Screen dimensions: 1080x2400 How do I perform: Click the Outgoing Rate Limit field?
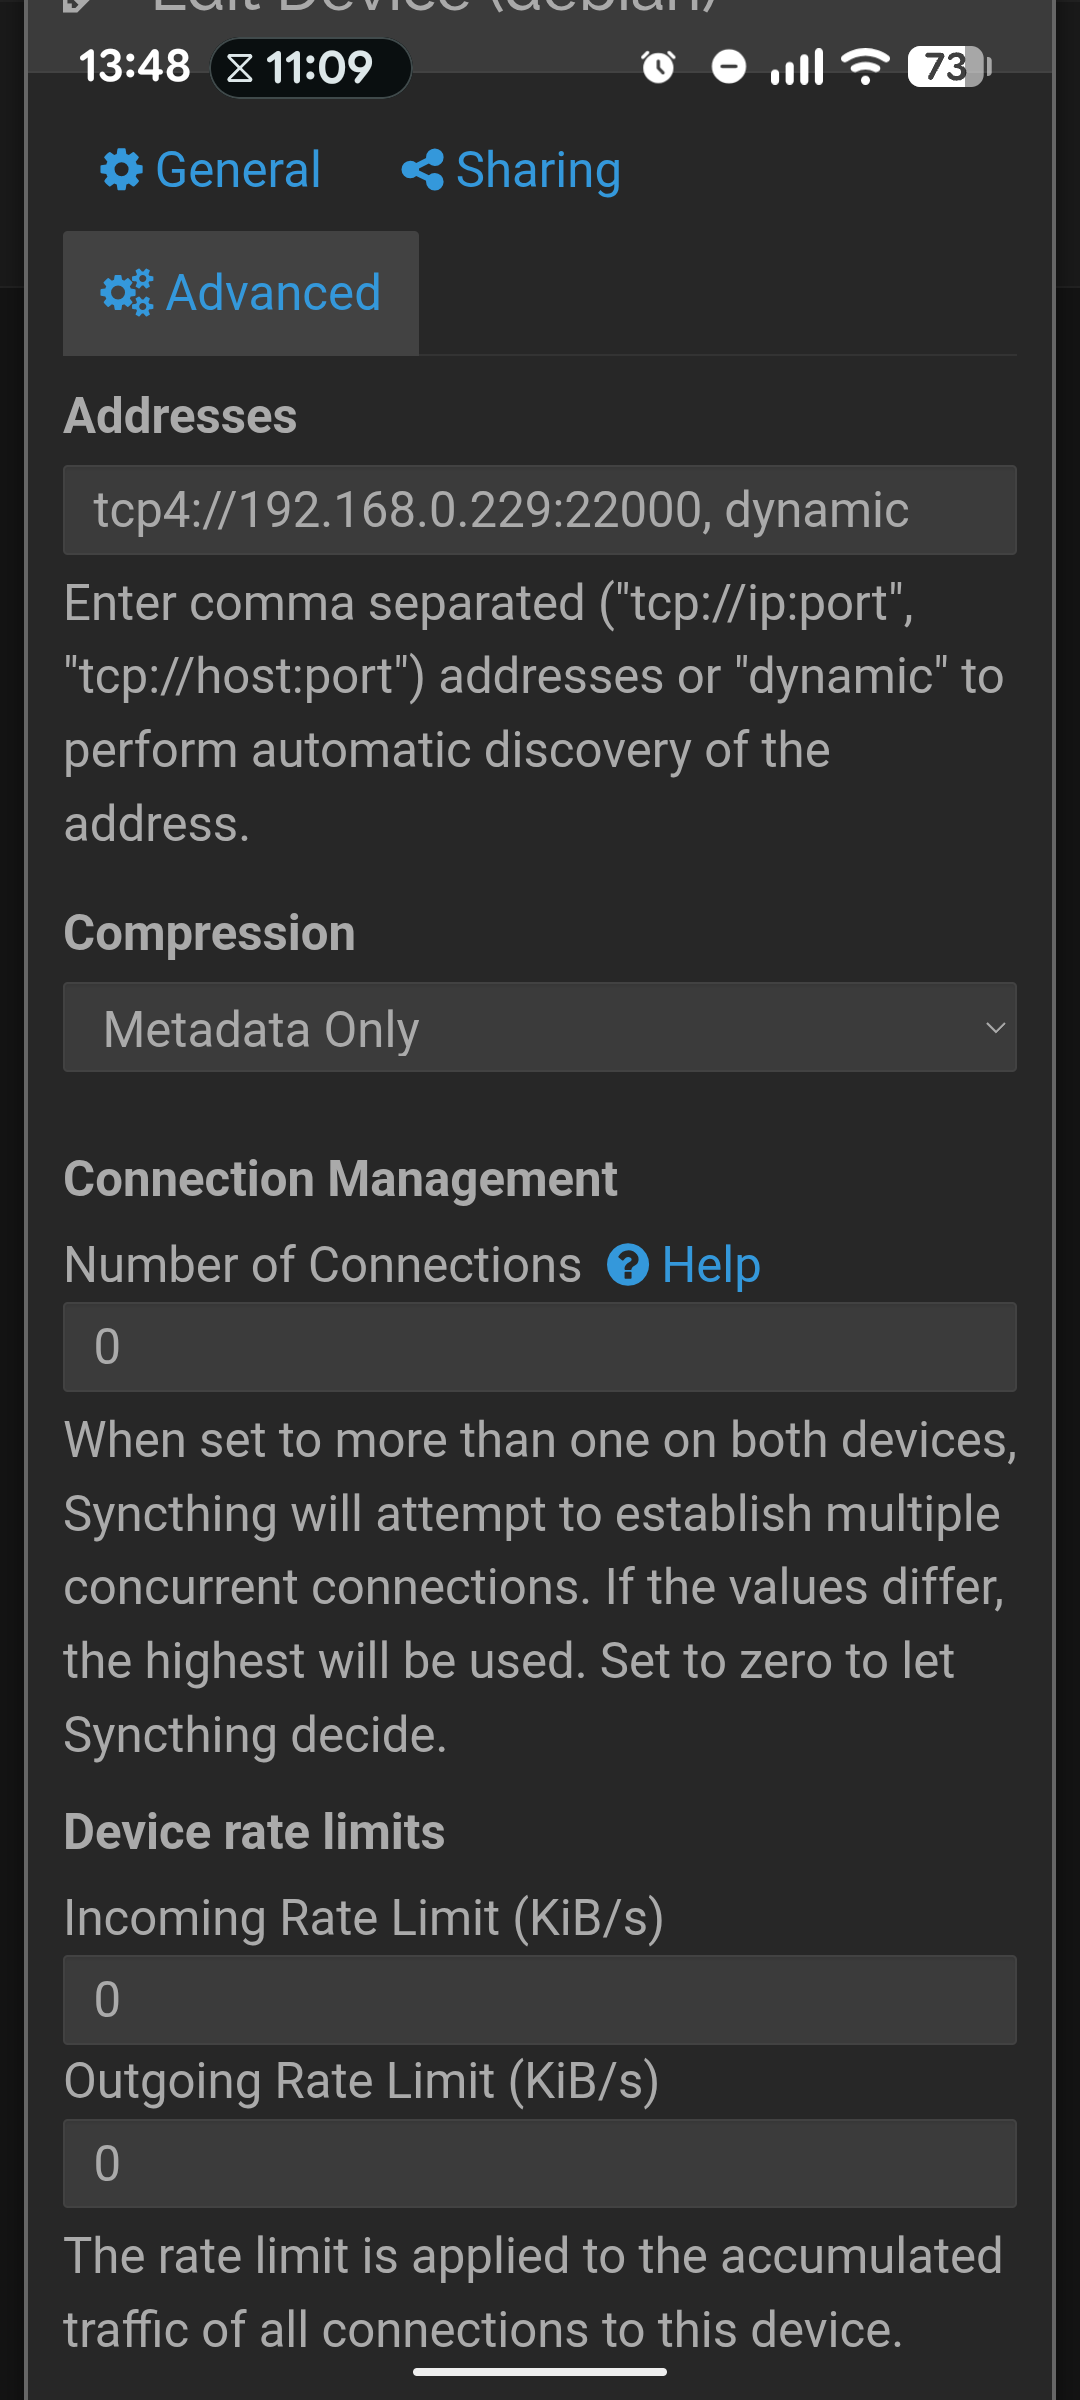[540, 2163]
